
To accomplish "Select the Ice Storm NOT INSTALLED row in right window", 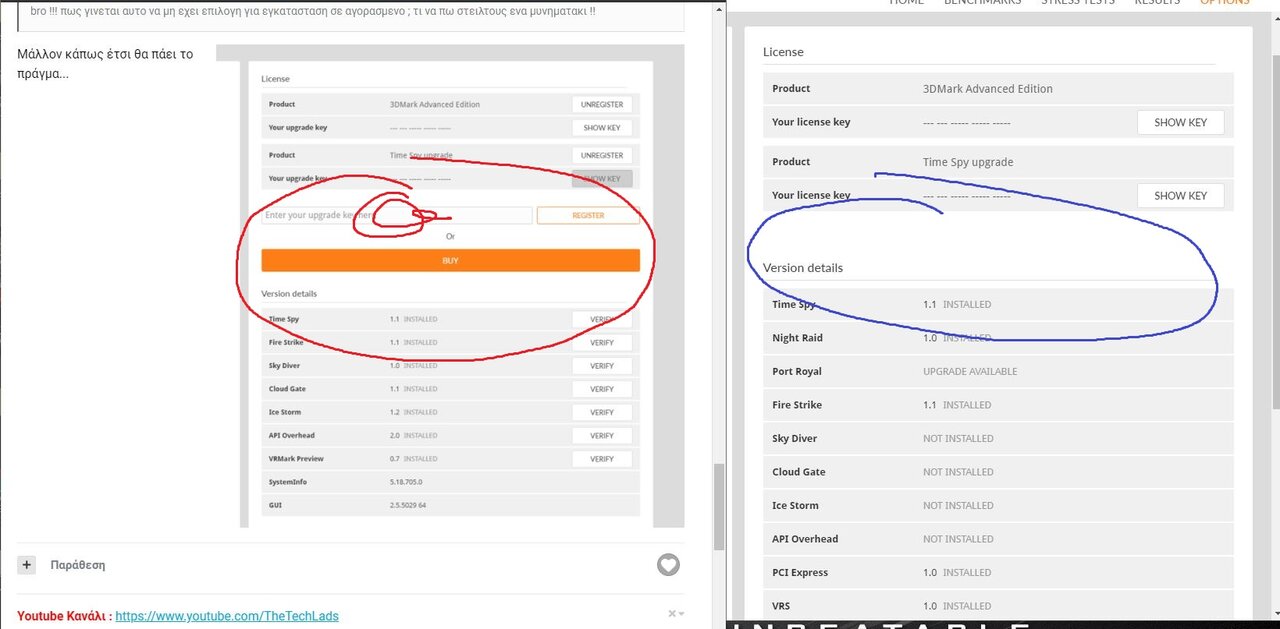I will [x=998, y=505].
